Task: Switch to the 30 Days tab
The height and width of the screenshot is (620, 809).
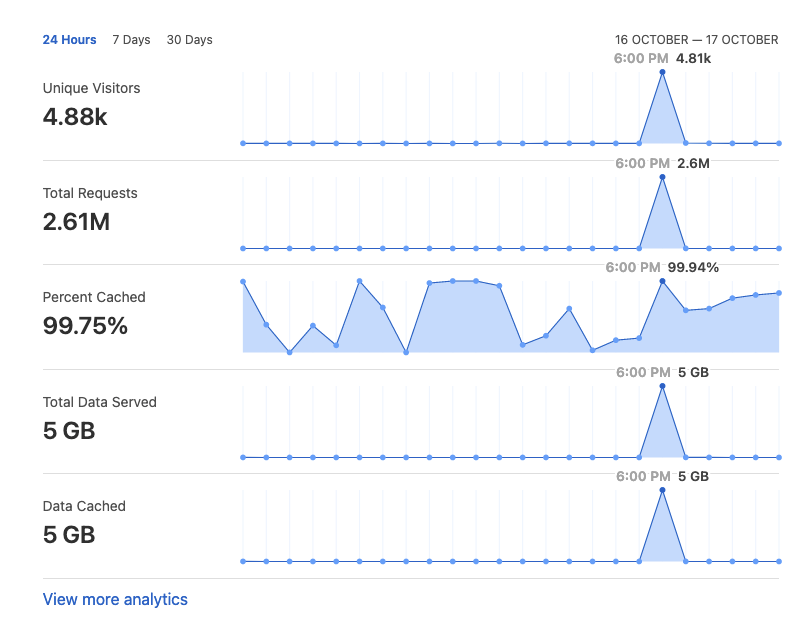Action: coord(189,40)
